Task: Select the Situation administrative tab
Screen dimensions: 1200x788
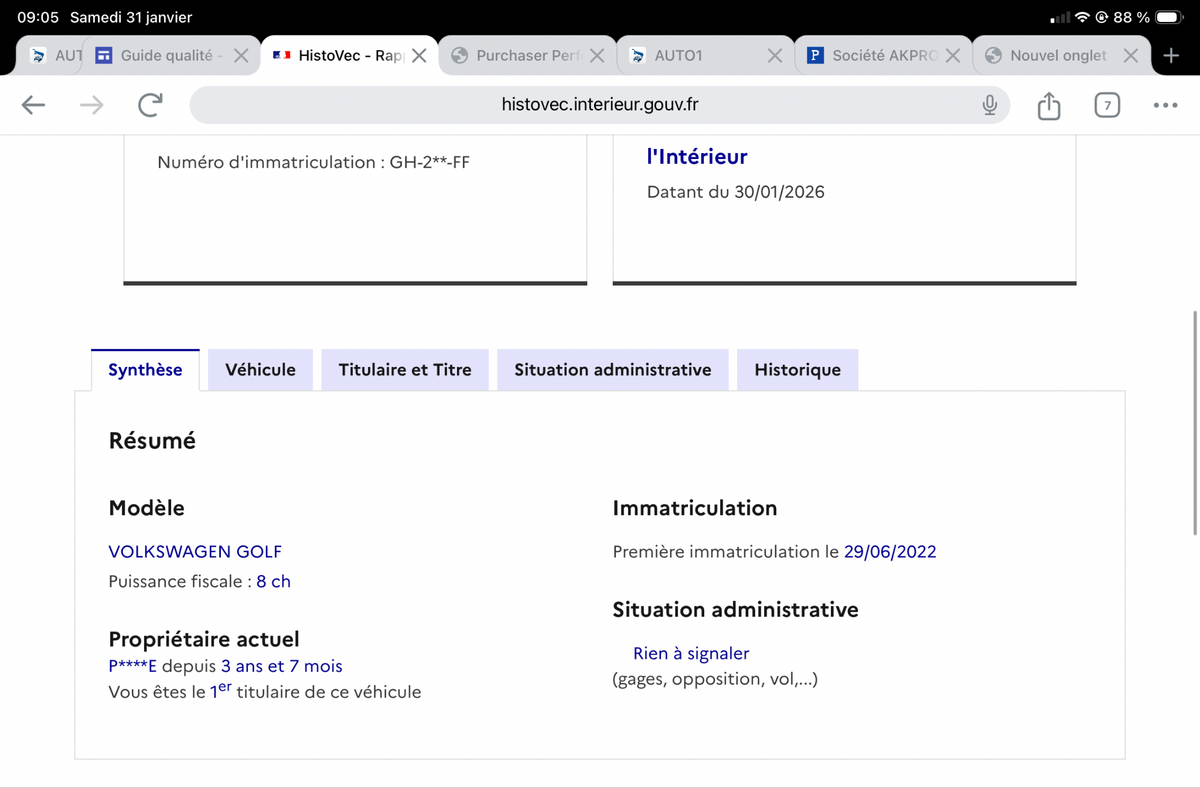Action: coord(612,370)
